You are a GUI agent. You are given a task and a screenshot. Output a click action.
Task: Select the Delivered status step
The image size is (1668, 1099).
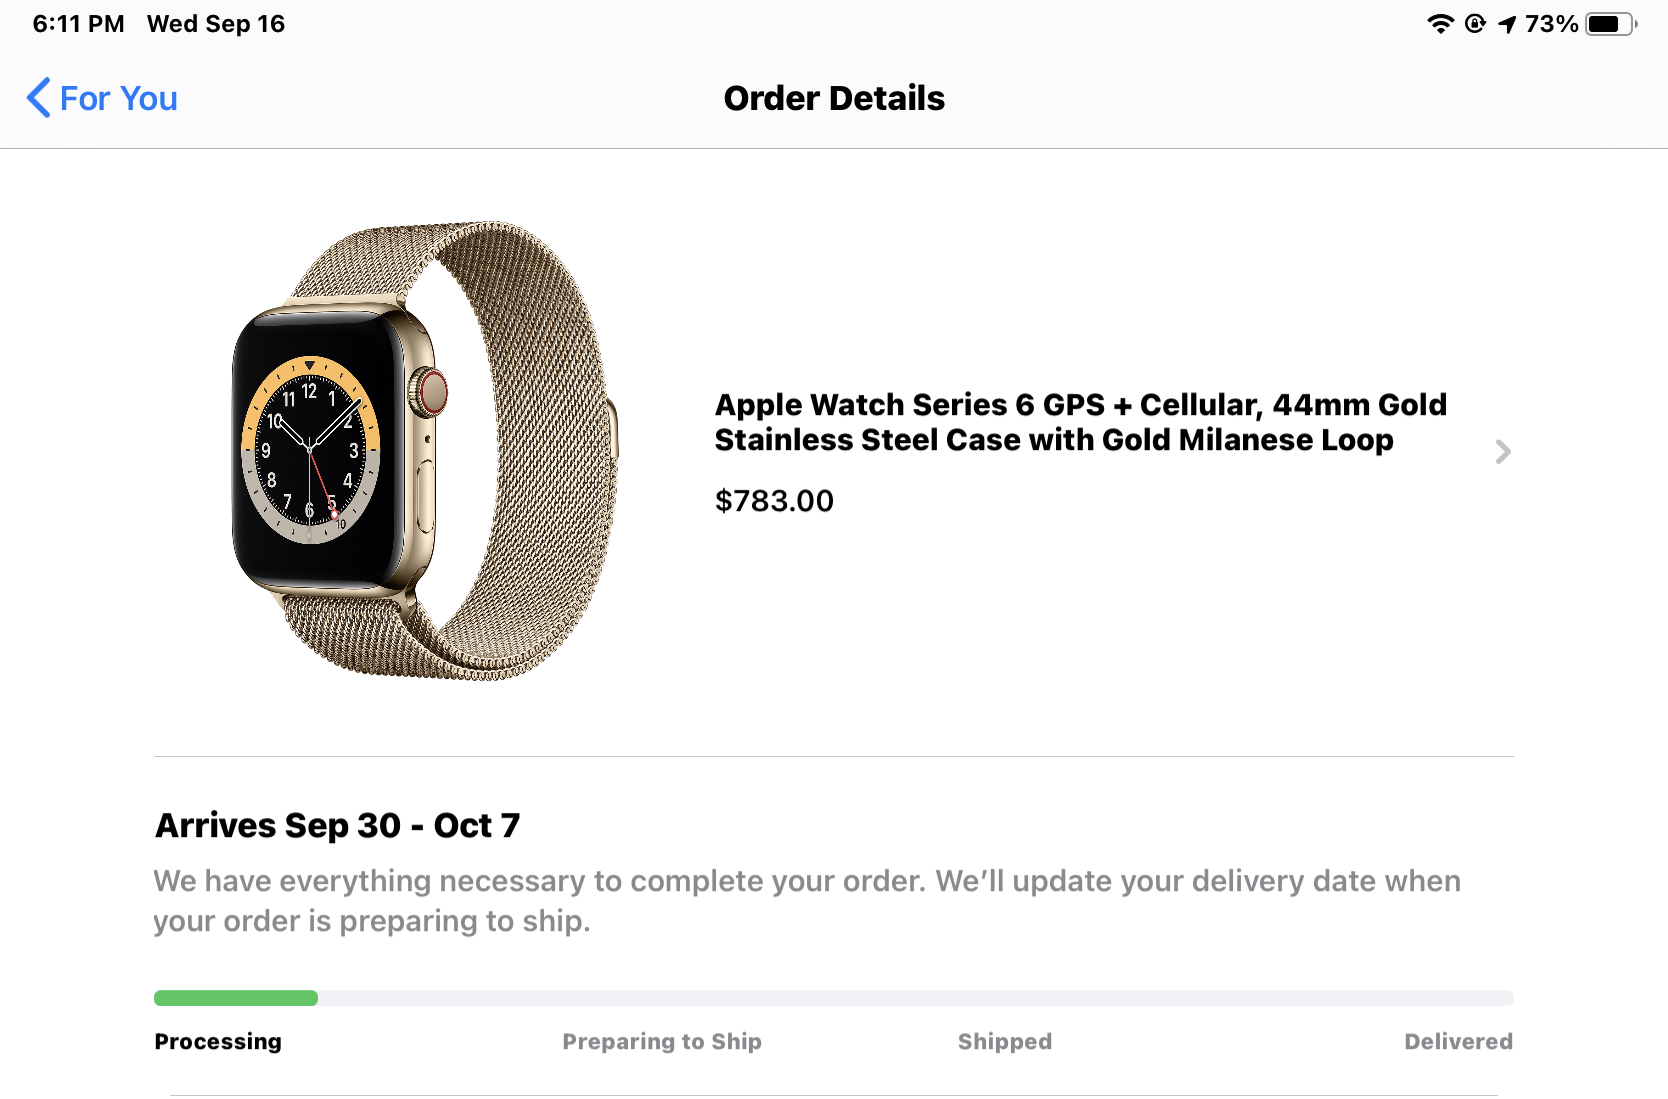click(1458, 1042)
